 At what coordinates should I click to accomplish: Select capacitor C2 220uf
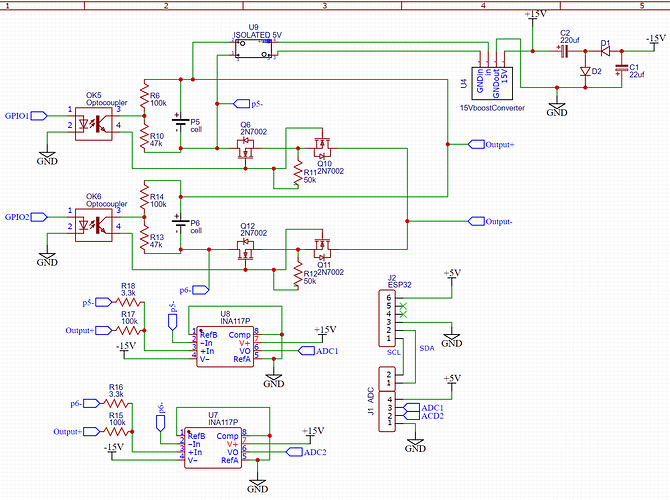pyautogui.click(x=564, y=51)
